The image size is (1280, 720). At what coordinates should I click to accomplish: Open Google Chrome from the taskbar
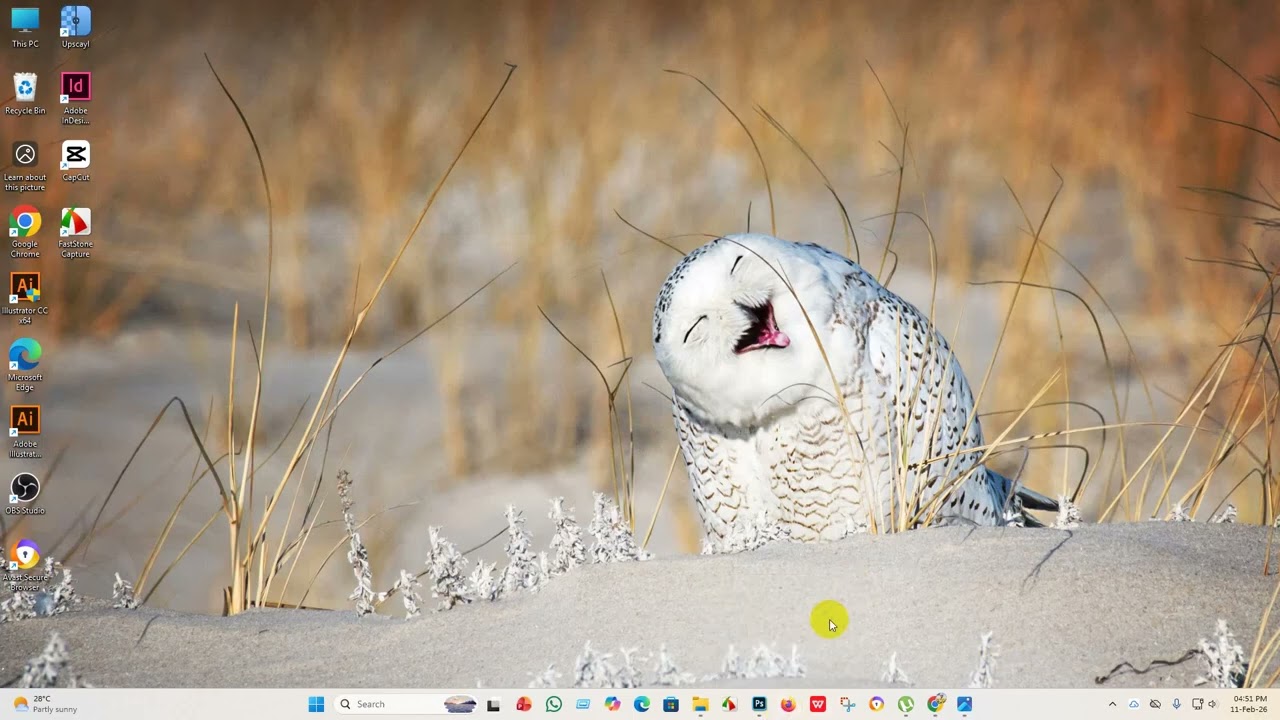tap(935, 704)
